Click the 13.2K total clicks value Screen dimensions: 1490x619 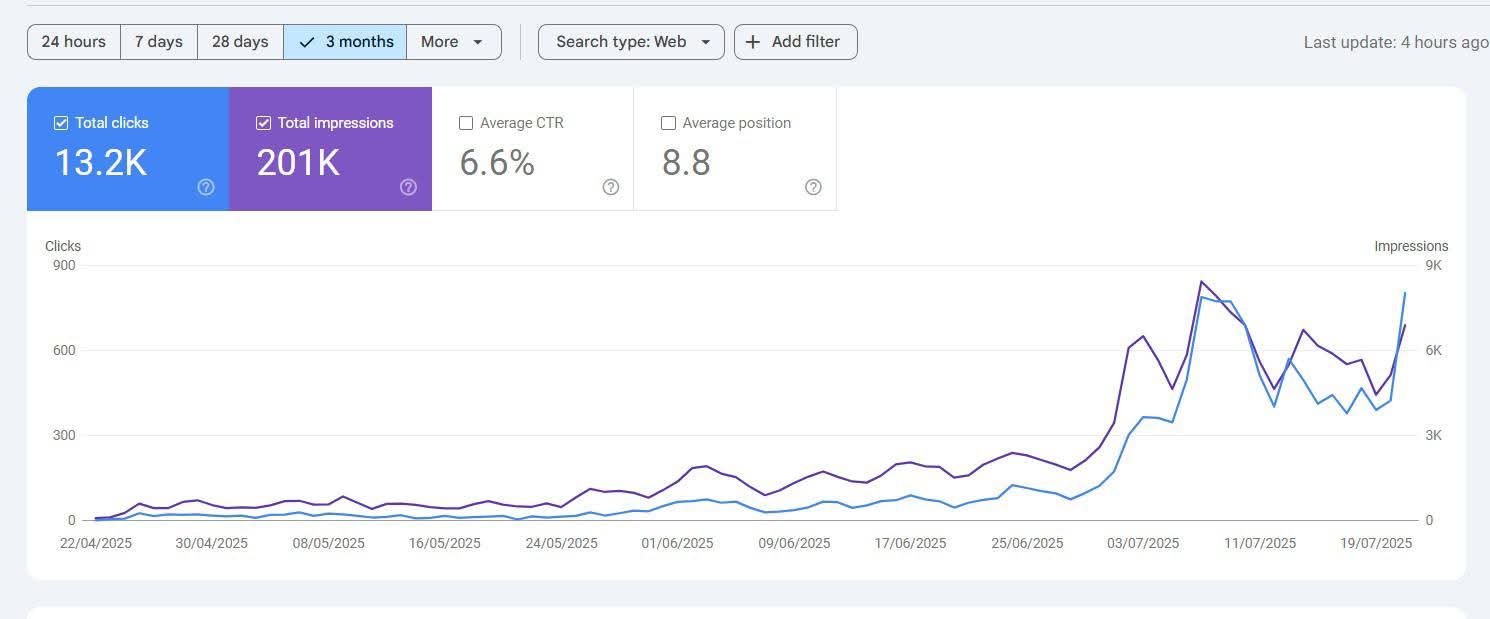[100, 162]
